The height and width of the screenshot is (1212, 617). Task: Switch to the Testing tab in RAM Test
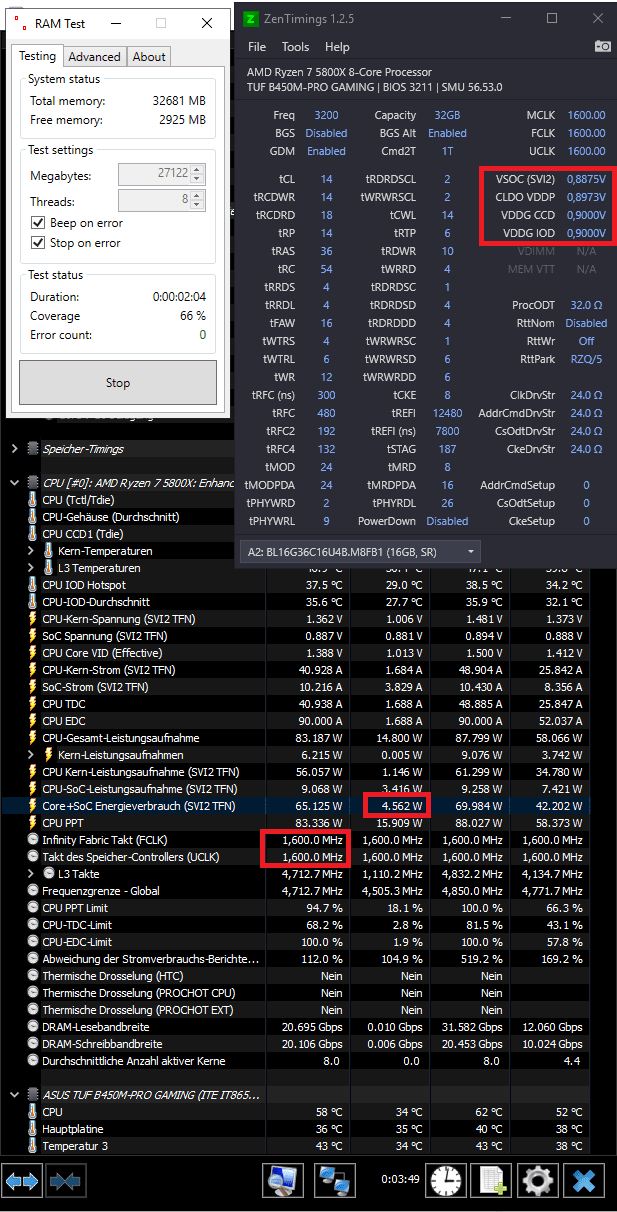(x=38, y=56)
